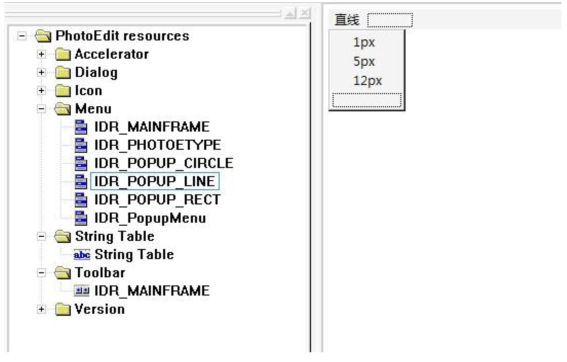Select IDR_MAINFRAME under the Toolbar folder
567x362 pixels.
point(152,291)
